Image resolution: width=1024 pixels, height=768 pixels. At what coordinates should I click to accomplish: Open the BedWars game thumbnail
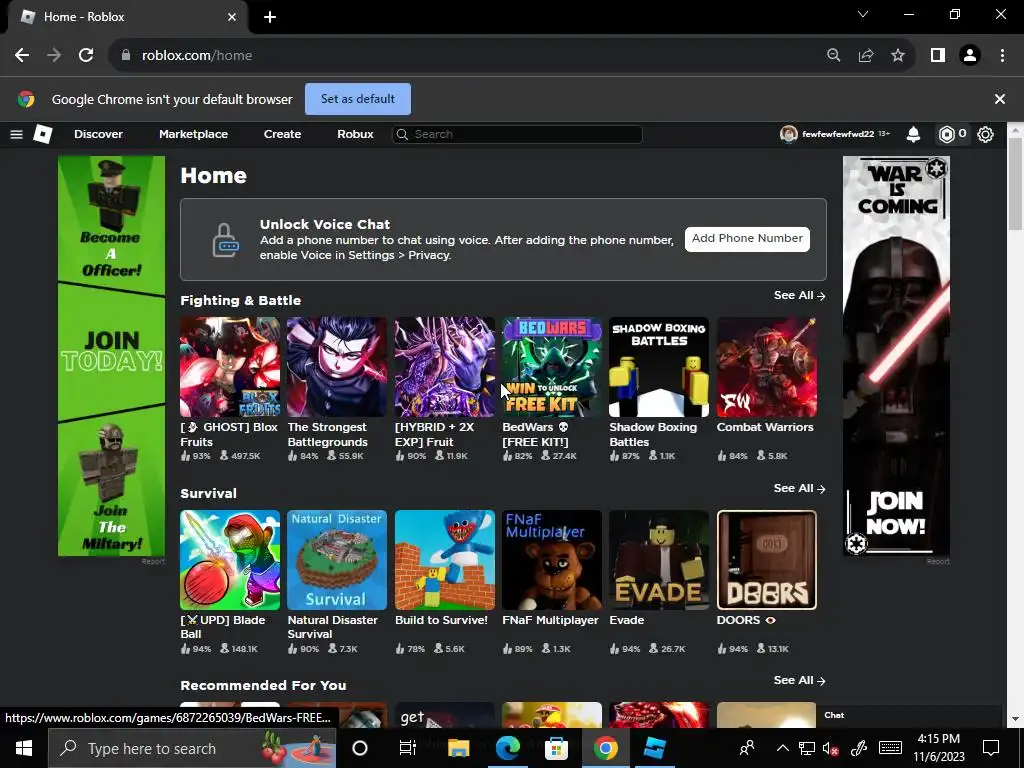552,367
